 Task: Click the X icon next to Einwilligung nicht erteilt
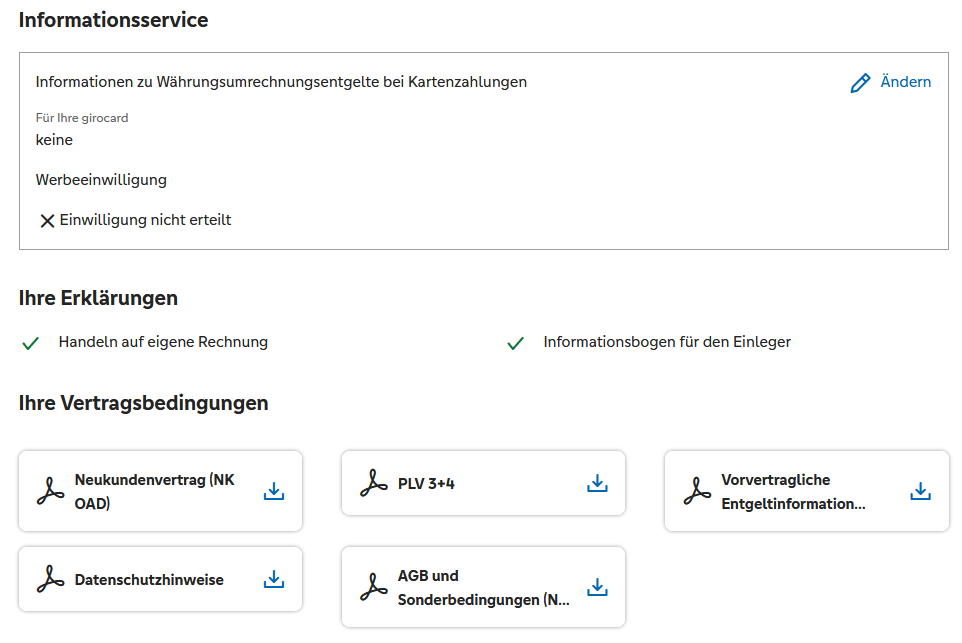tap(46, 221)
